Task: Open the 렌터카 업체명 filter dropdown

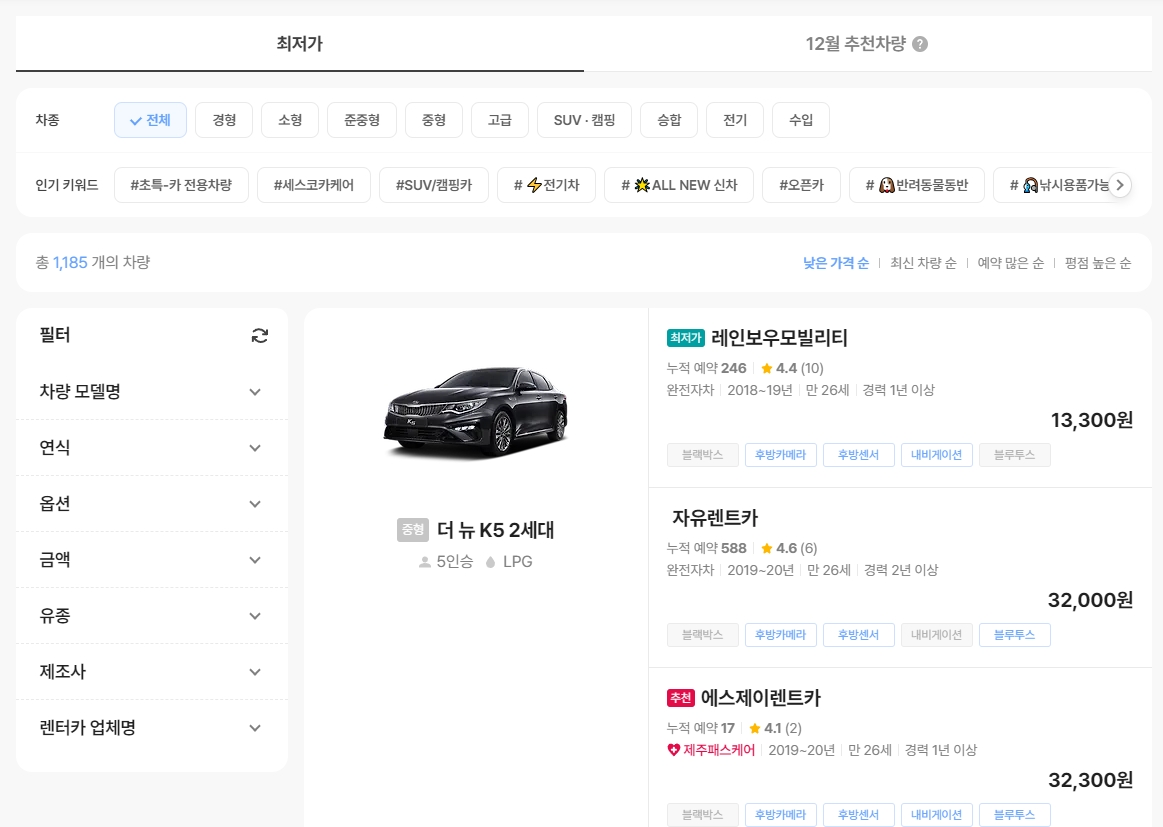Action: click(x=150, y=727)
